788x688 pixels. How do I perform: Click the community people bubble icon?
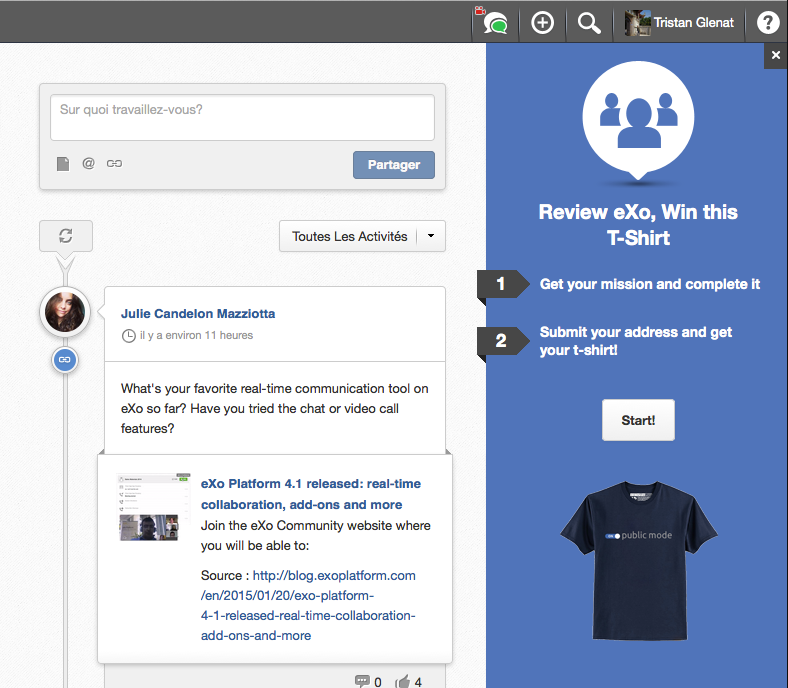tap(638, 120)
